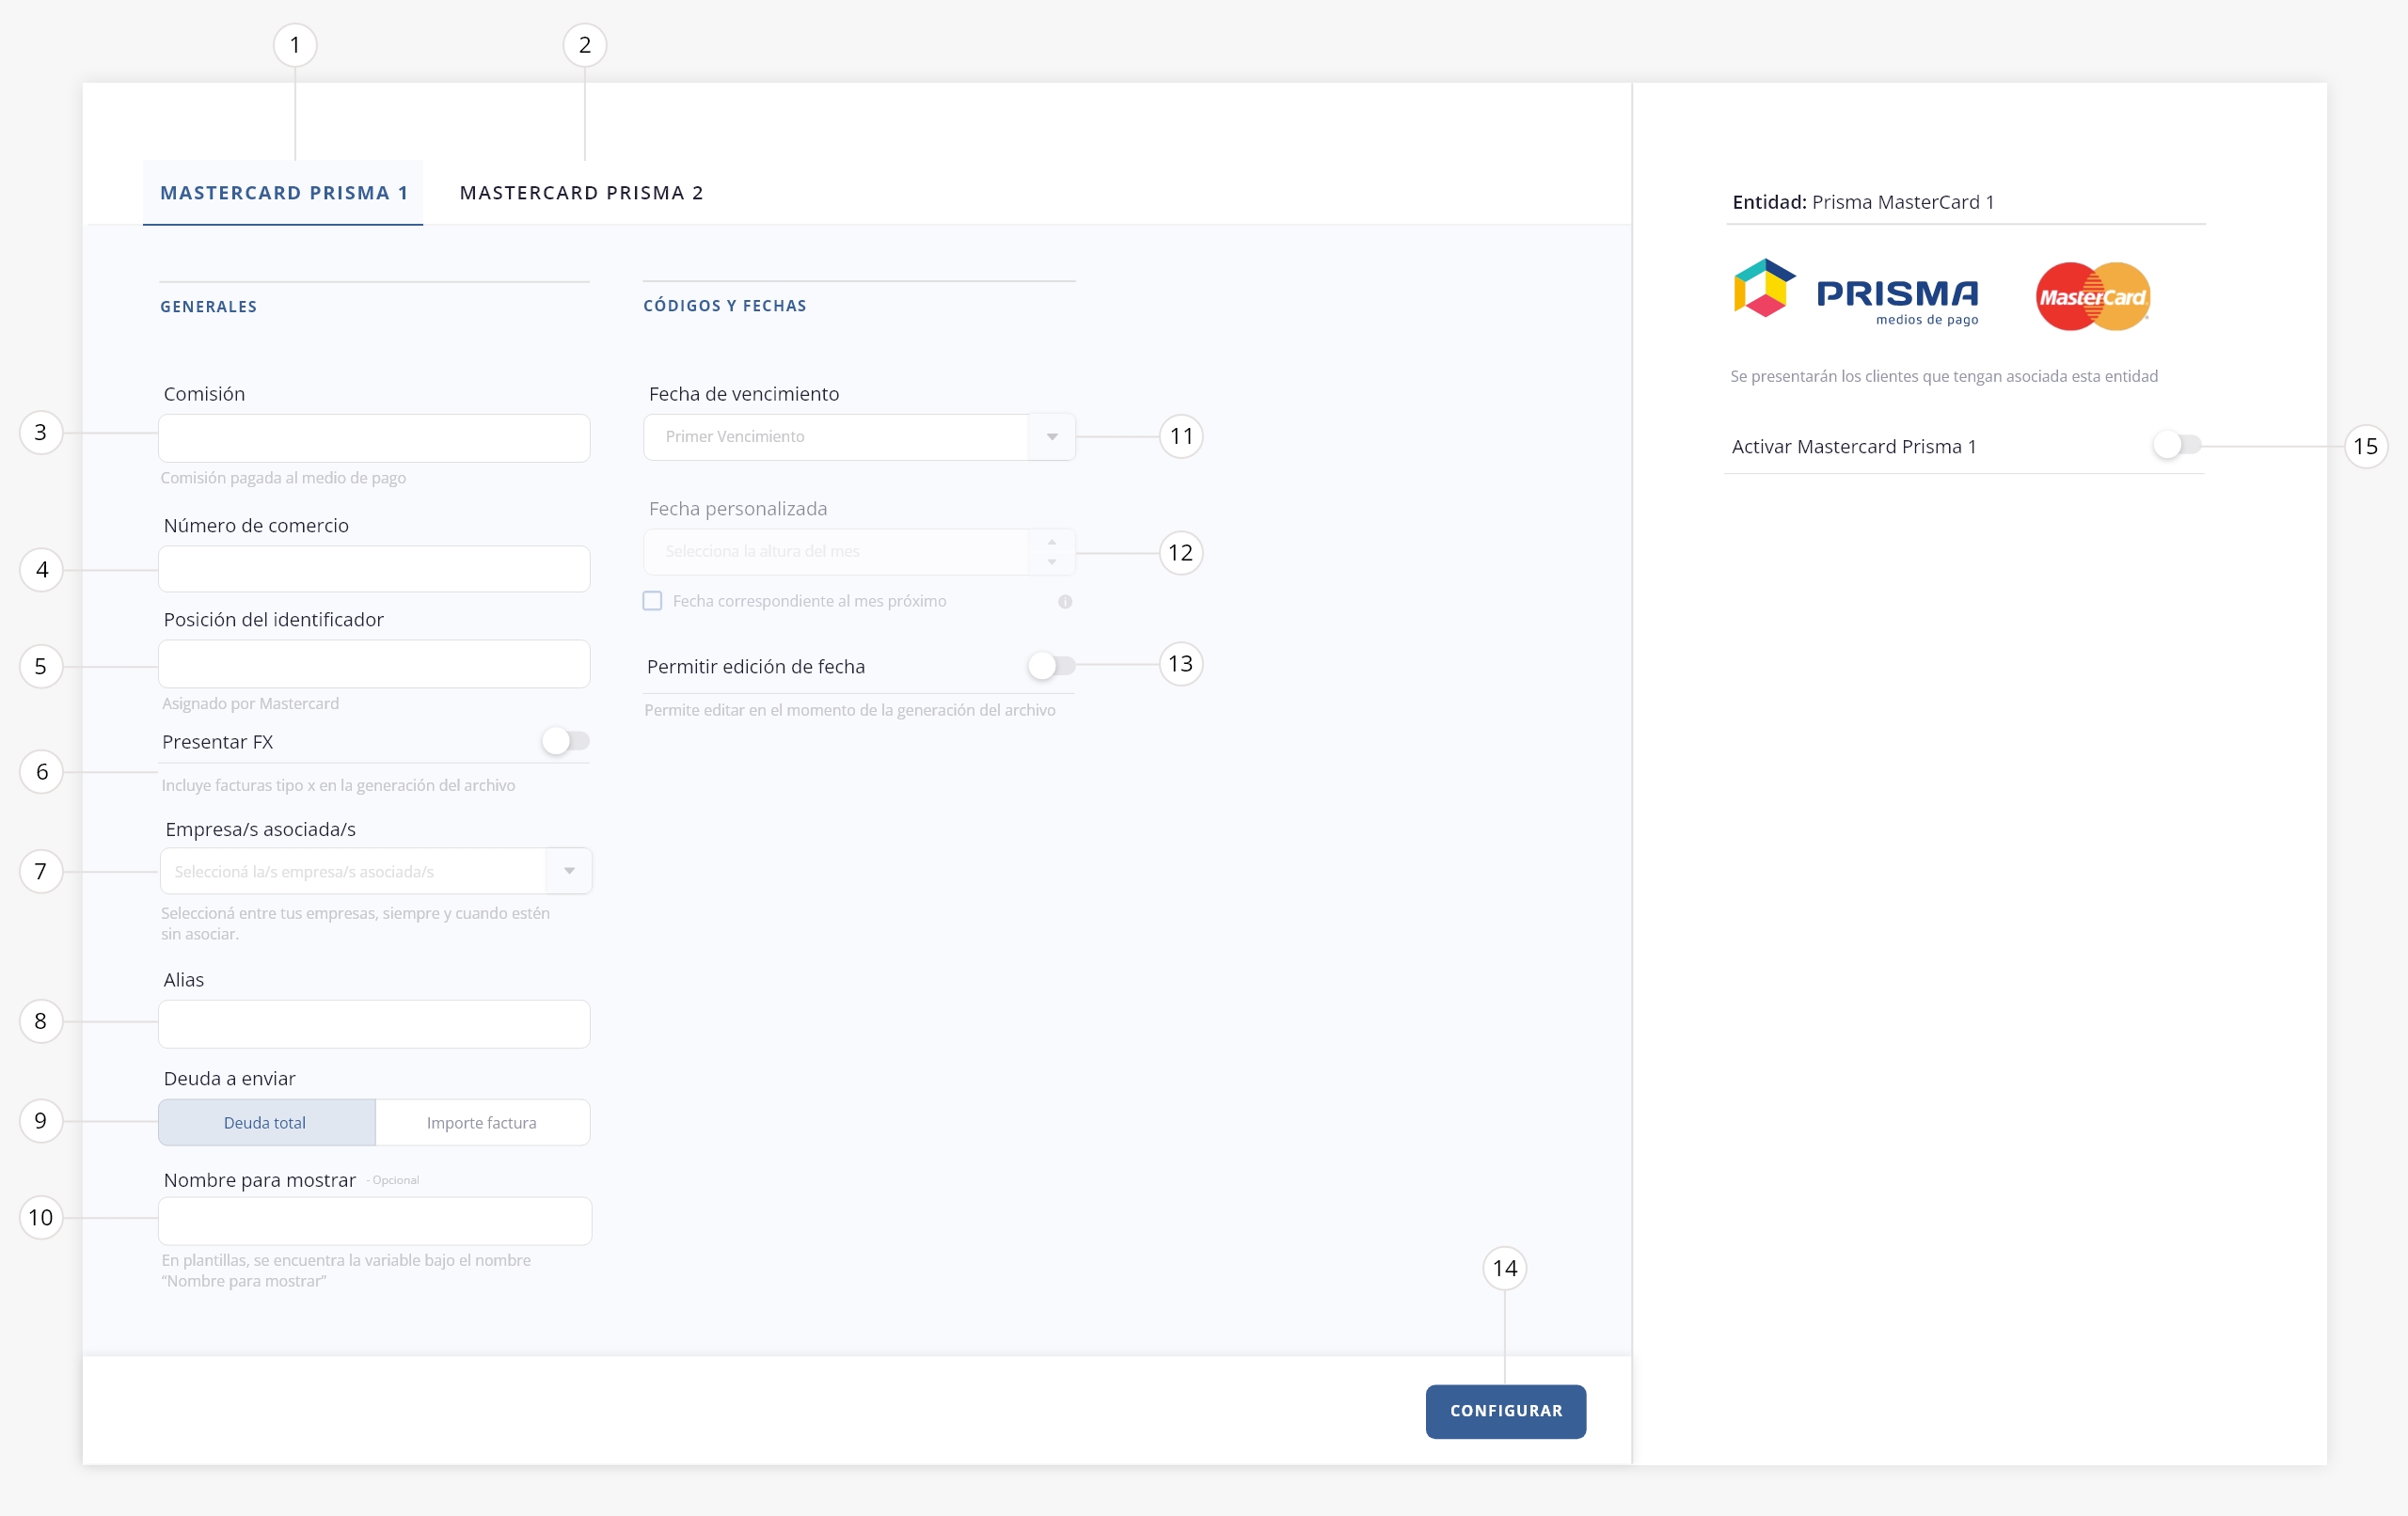
Task: Click the Fecha personalizada stepper arrows
Action: (x=1051, y=552)
